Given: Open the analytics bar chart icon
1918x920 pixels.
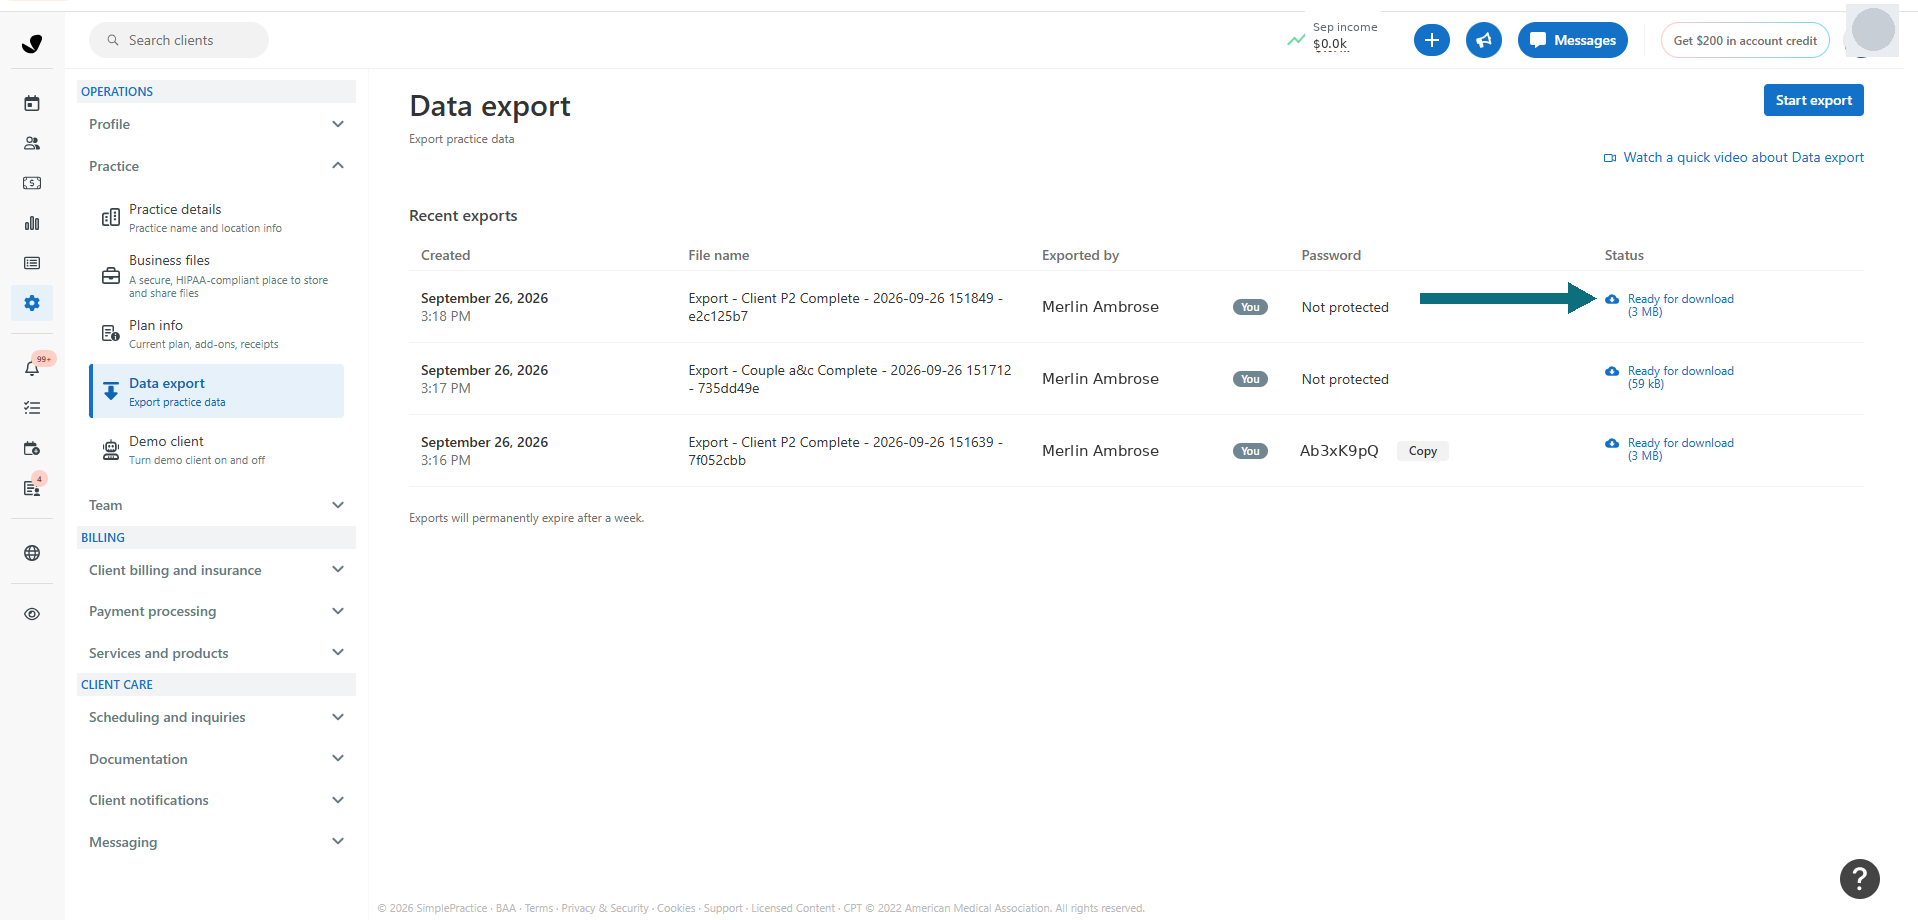Looking at the screenshot, I should point(32,223).
